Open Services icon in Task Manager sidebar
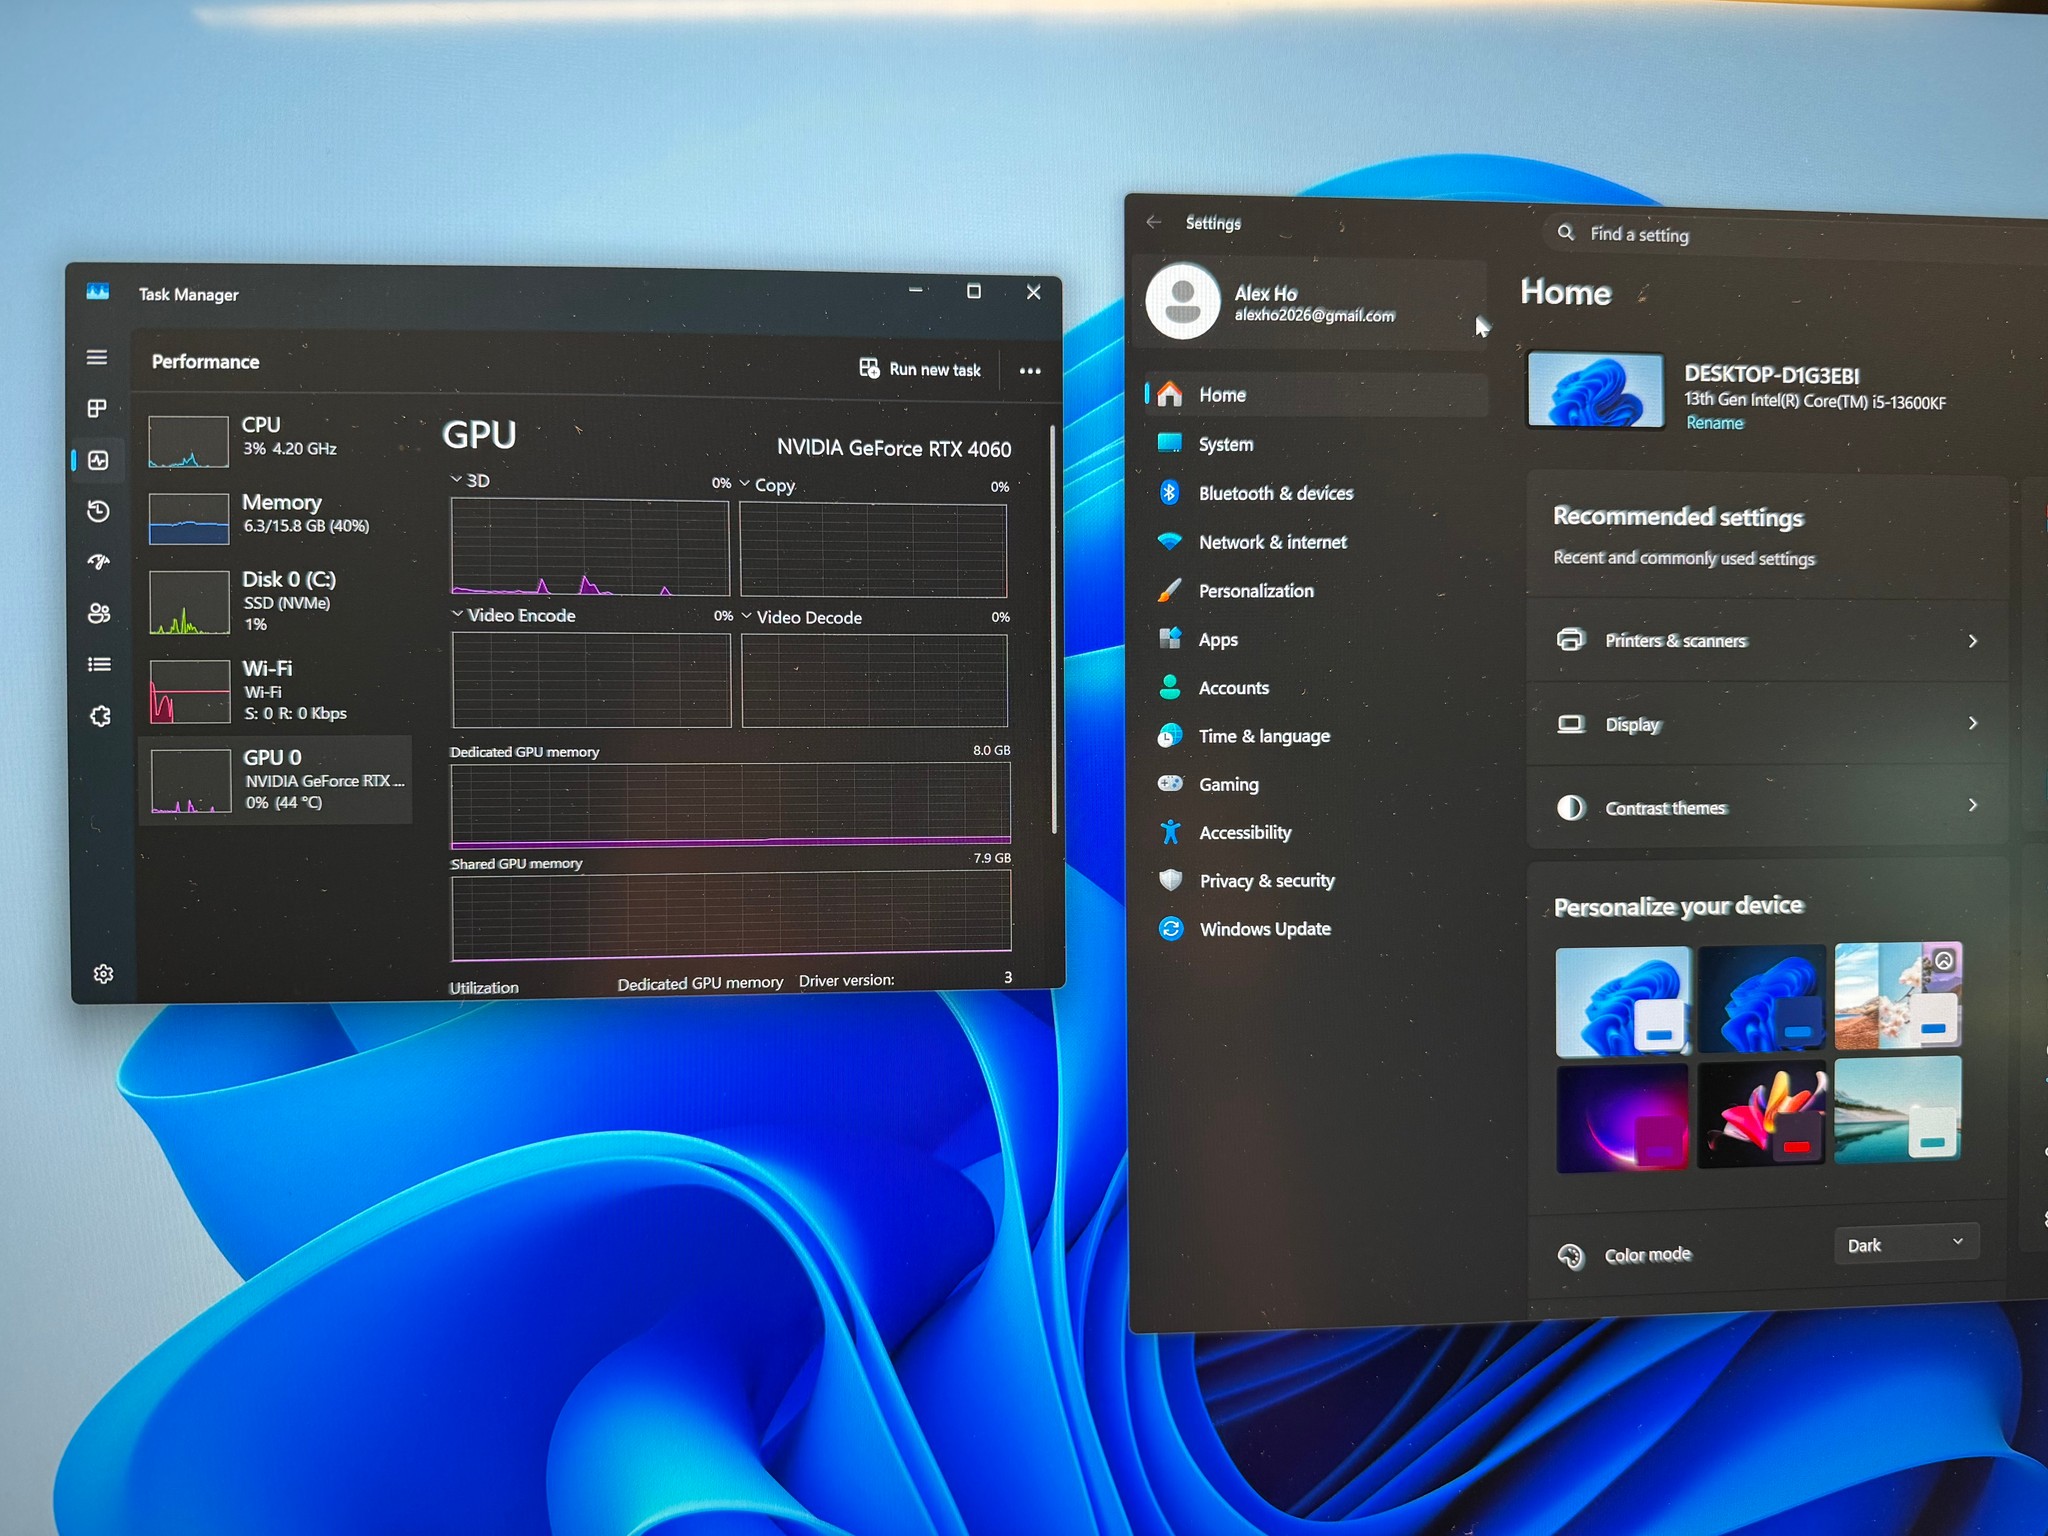Image resolution: width=2048 pixels, height=1536 pixels. point(100,715)
